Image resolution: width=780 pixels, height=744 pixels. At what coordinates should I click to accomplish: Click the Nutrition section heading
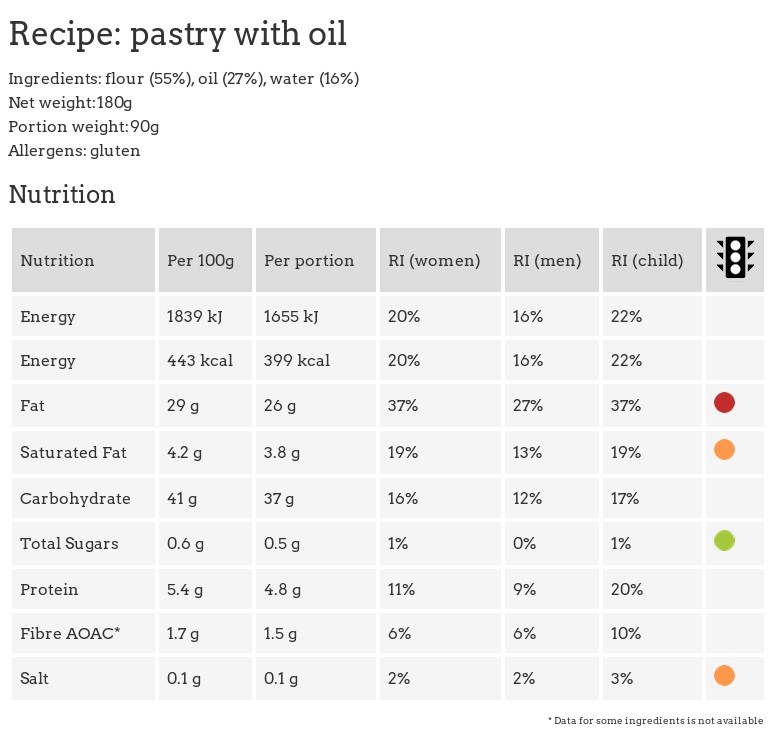[x=62, y=195]
